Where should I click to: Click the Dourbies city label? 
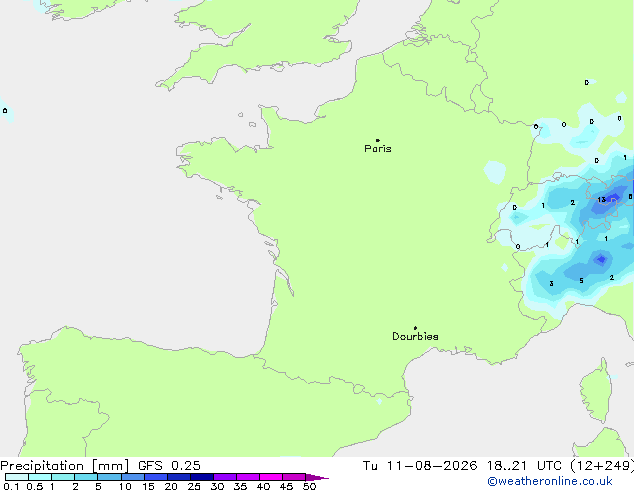pyautogui.click(x=415, y=336)
